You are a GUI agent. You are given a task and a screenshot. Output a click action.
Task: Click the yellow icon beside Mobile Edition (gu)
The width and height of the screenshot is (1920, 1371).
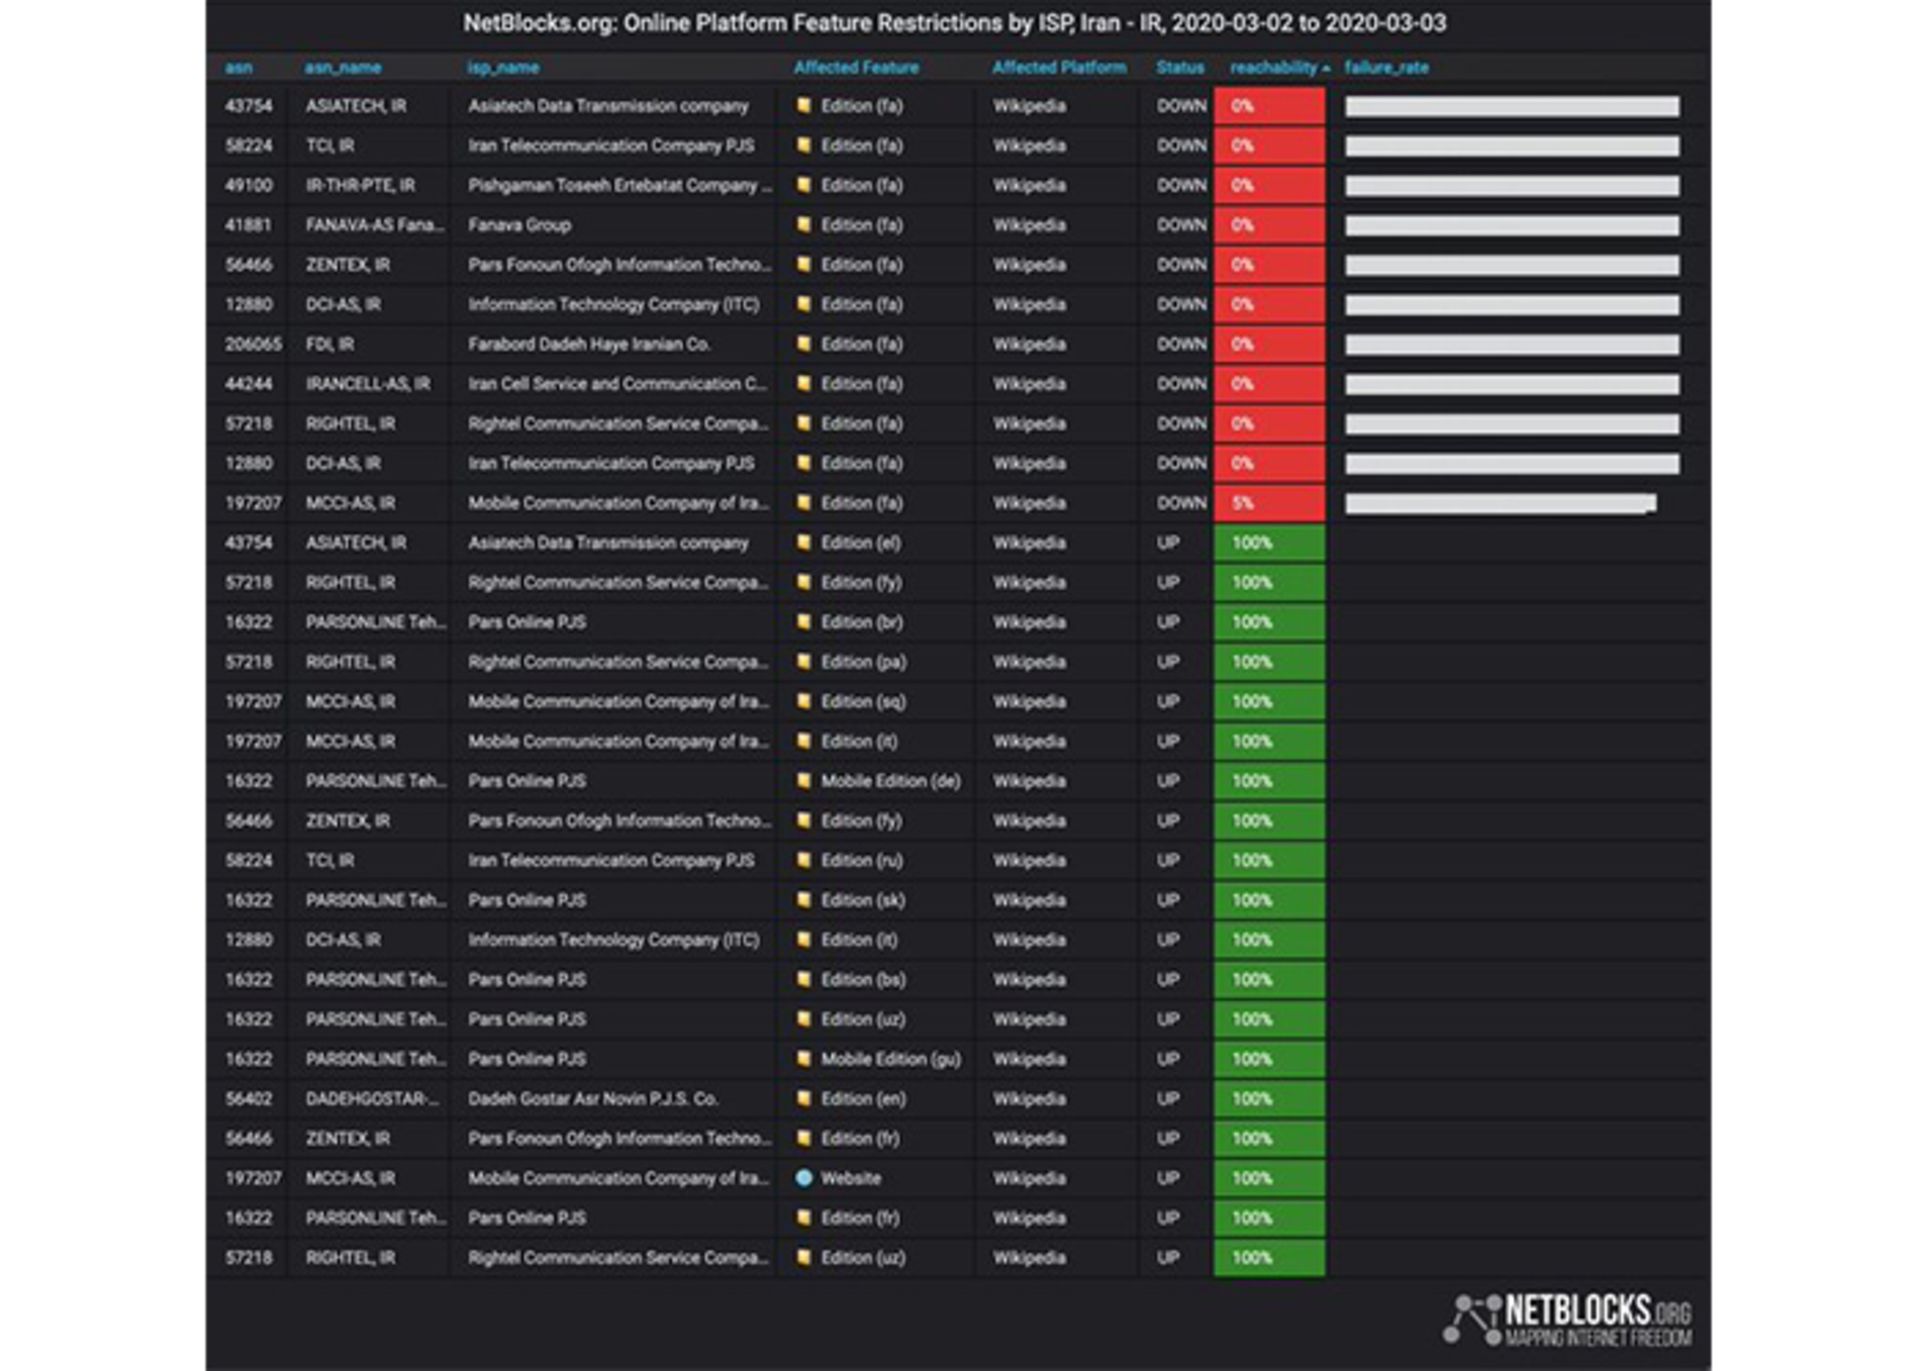pyautogui.click(x=803, y=1059)
